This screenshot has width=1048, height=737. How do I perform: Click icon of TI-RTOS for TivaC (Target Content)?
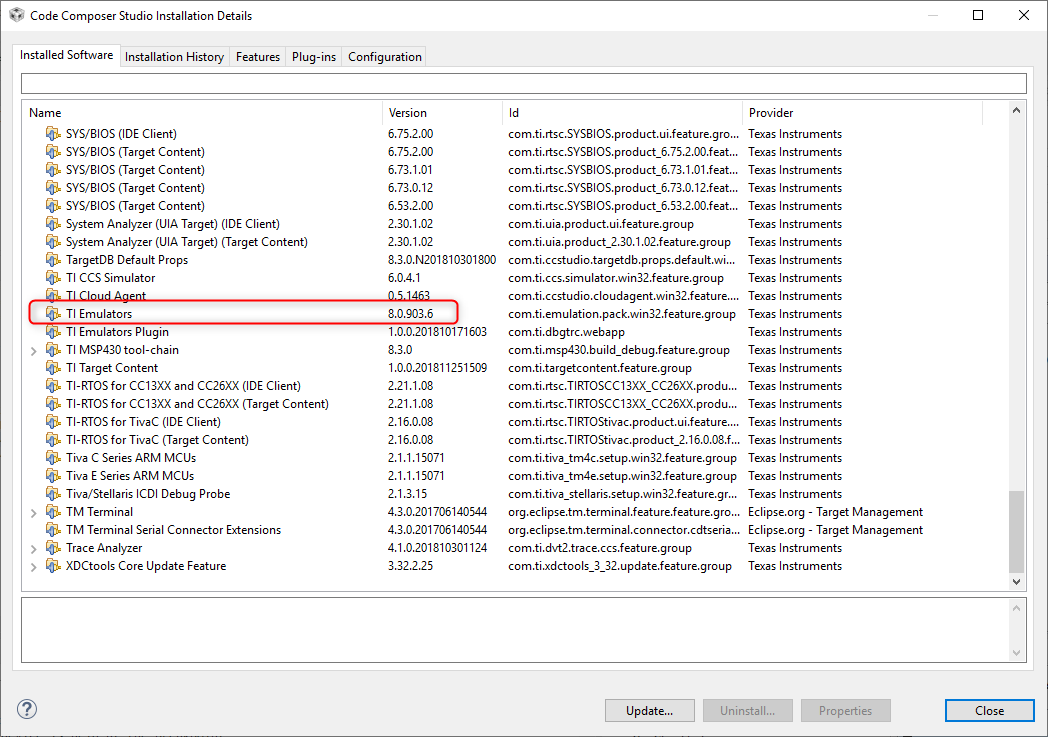(x=53, y=440)
